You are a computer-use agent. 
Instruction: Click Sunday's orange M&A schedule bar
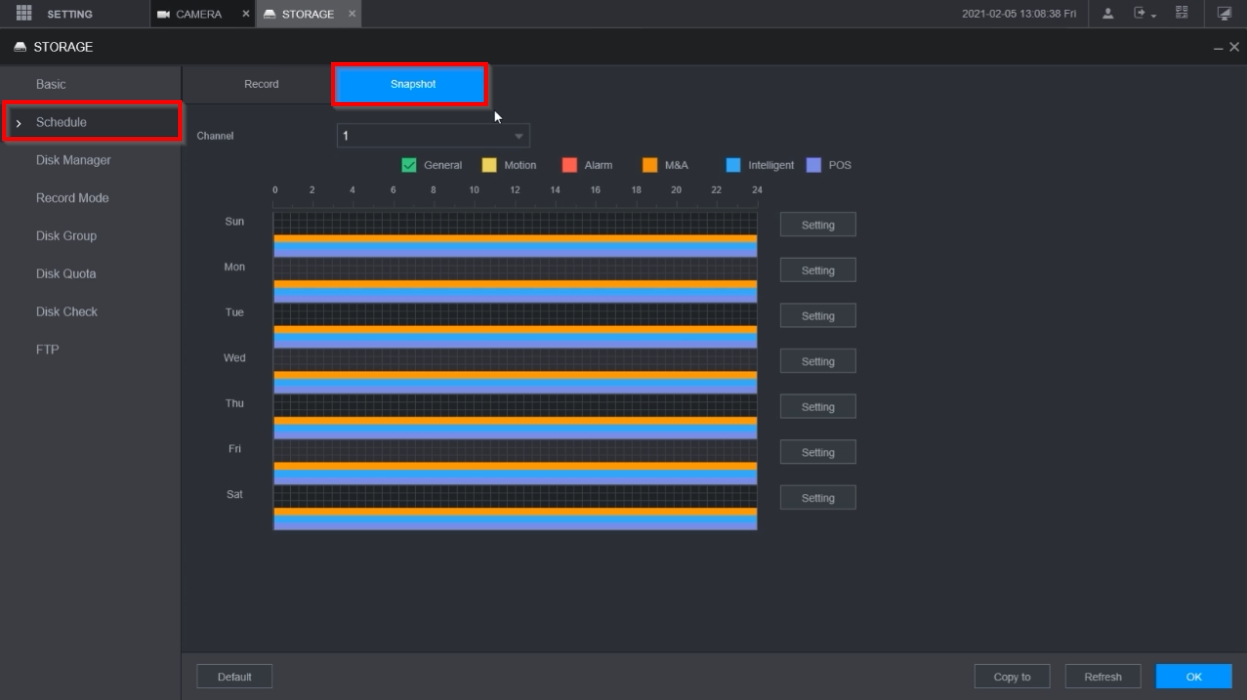pos(515,239)
